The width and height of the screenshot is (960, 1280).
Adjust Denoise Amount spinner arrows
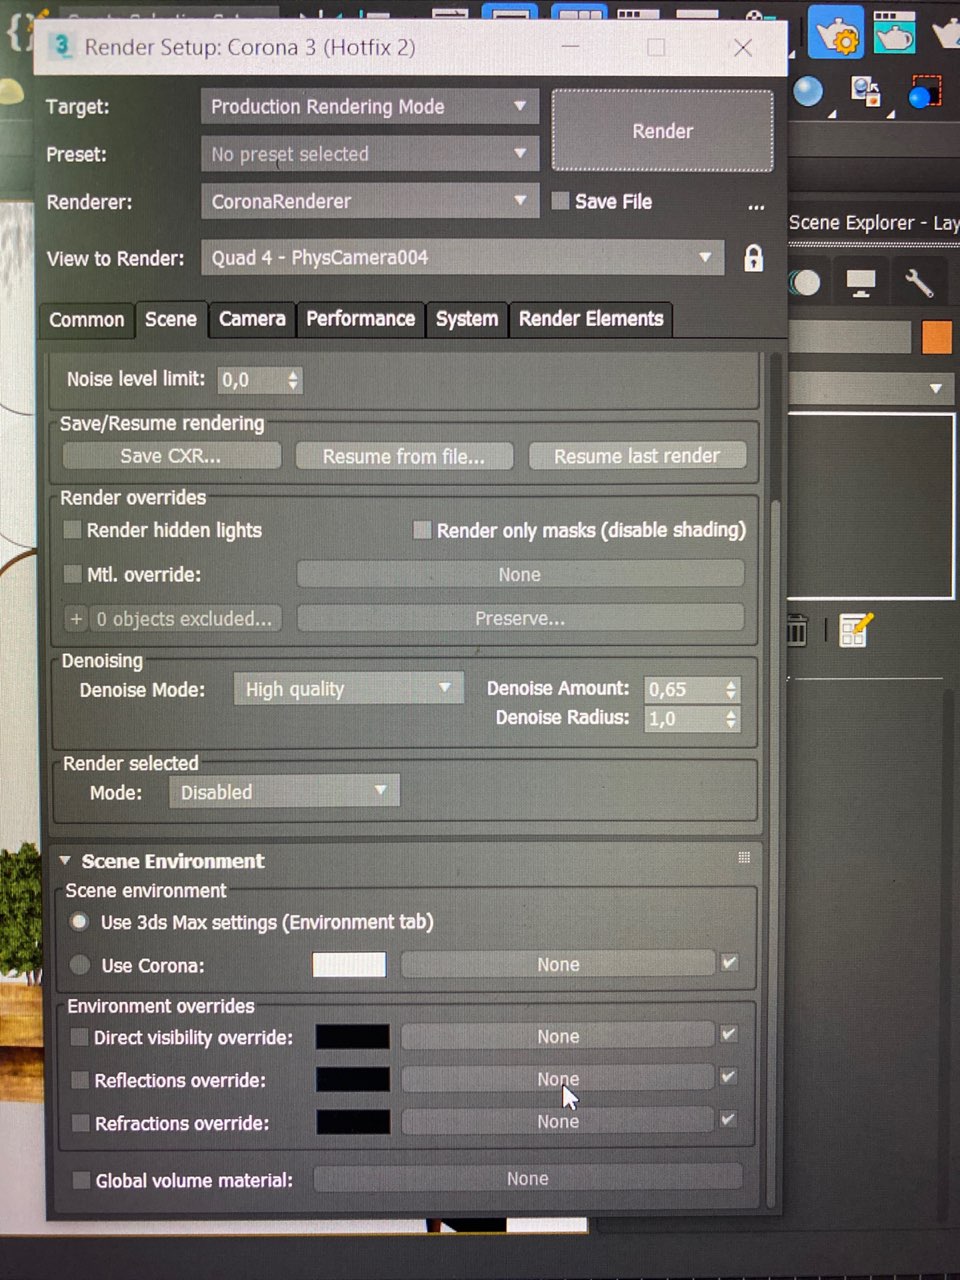[731, 689]
